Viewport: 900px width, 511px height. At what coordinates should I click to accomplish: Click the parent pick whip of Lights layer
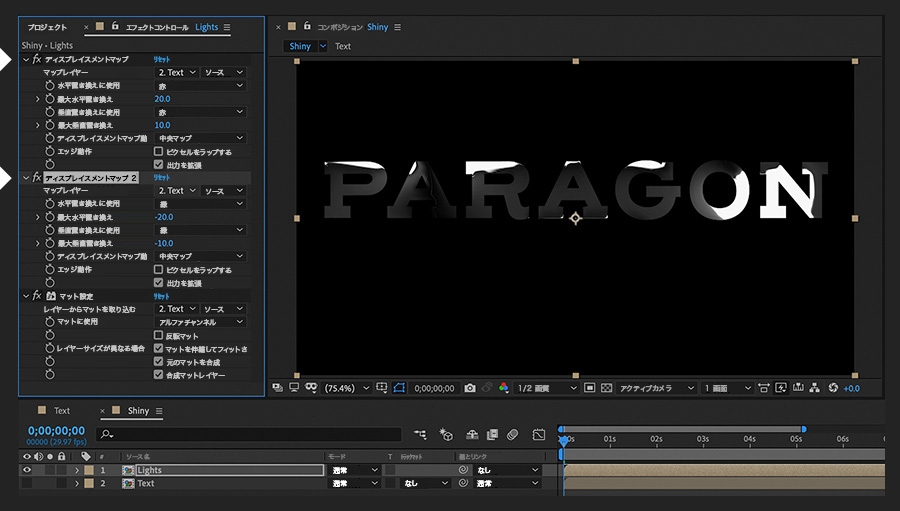(463, 470)
